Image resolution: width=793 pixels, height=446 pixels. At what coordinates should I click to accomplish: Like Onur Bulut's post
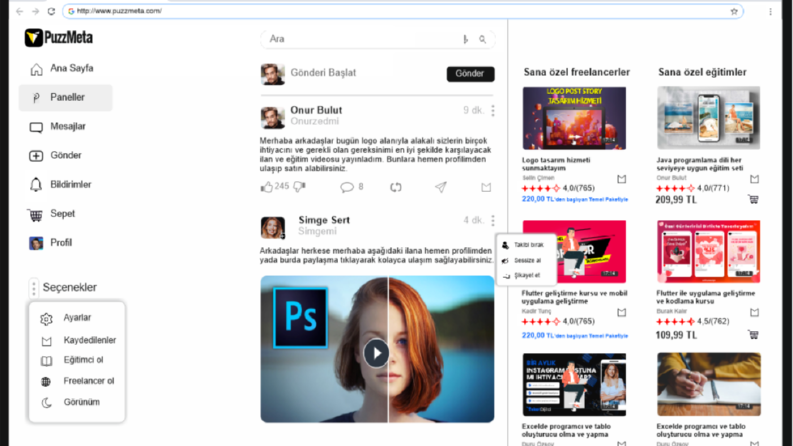[267, 187]
